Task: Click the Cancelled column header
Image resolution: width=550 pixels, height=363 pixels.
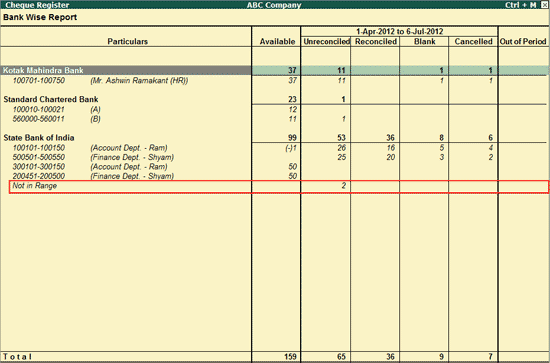Action: click(474, 41)
